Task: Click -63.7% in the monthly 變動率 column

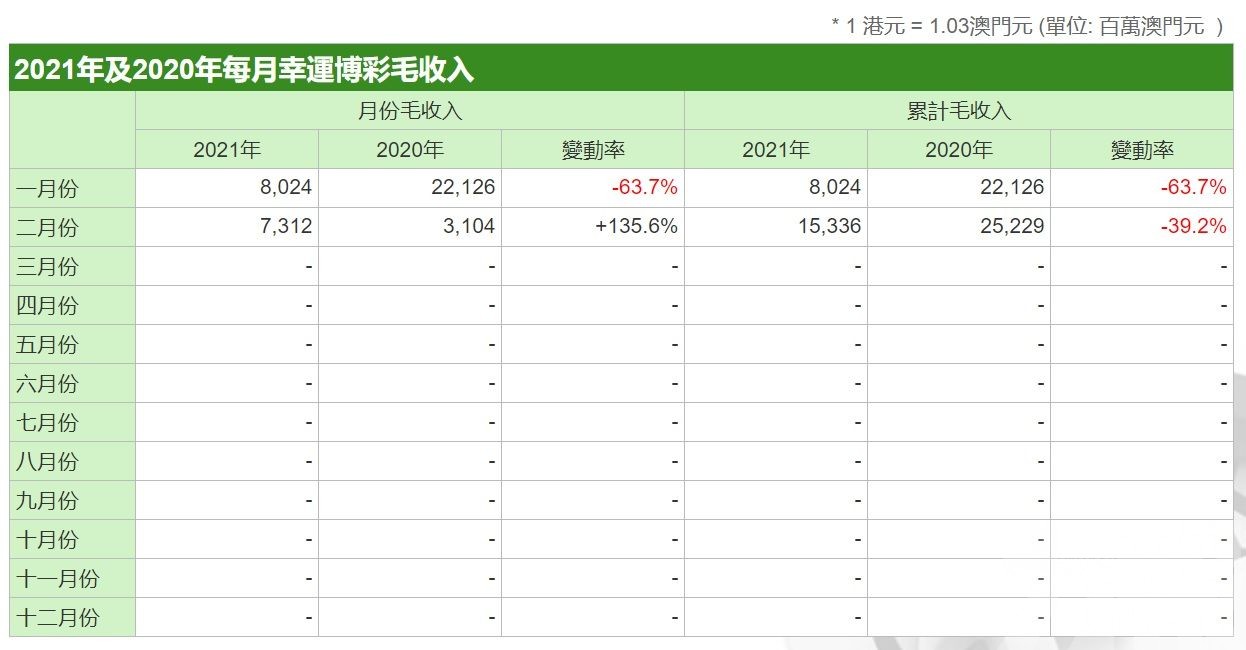Action: [645, 188]
